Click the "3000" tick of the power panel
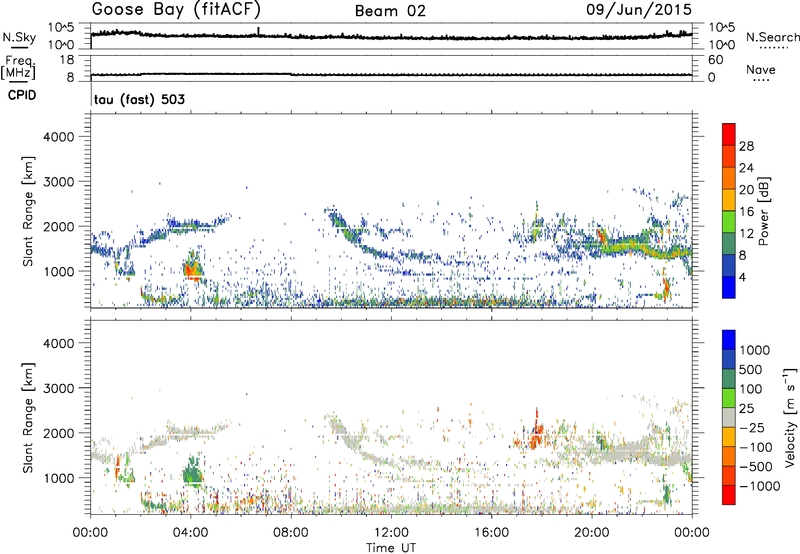This screenshot has height=554, width=800. tap(58, 182)
